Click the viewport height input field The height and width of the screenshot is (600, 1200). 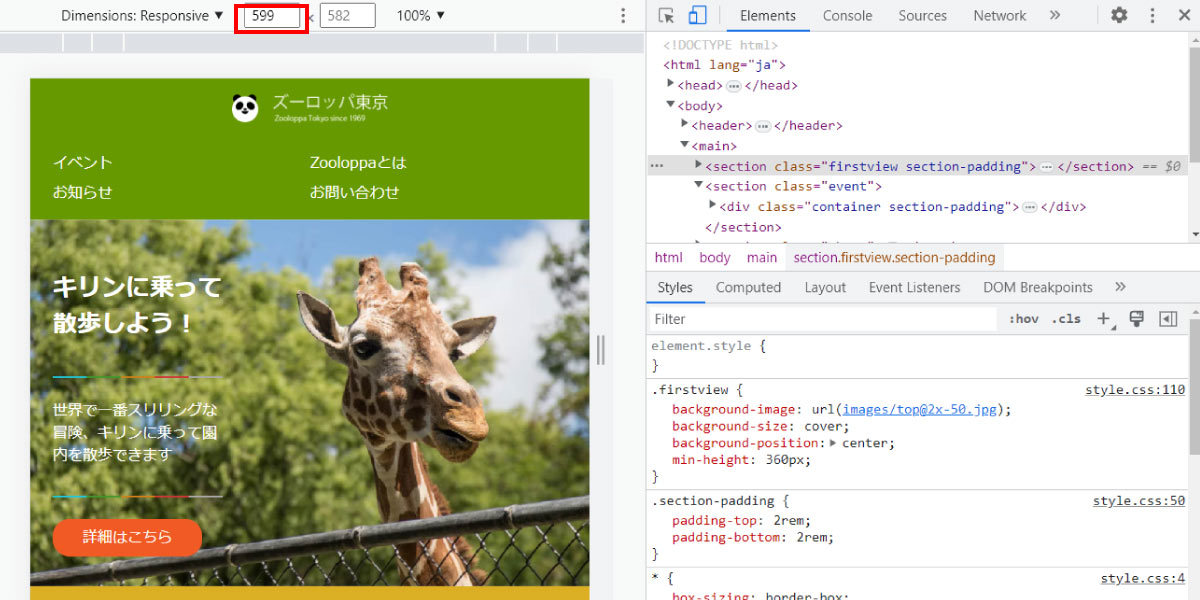click(347, 16)
